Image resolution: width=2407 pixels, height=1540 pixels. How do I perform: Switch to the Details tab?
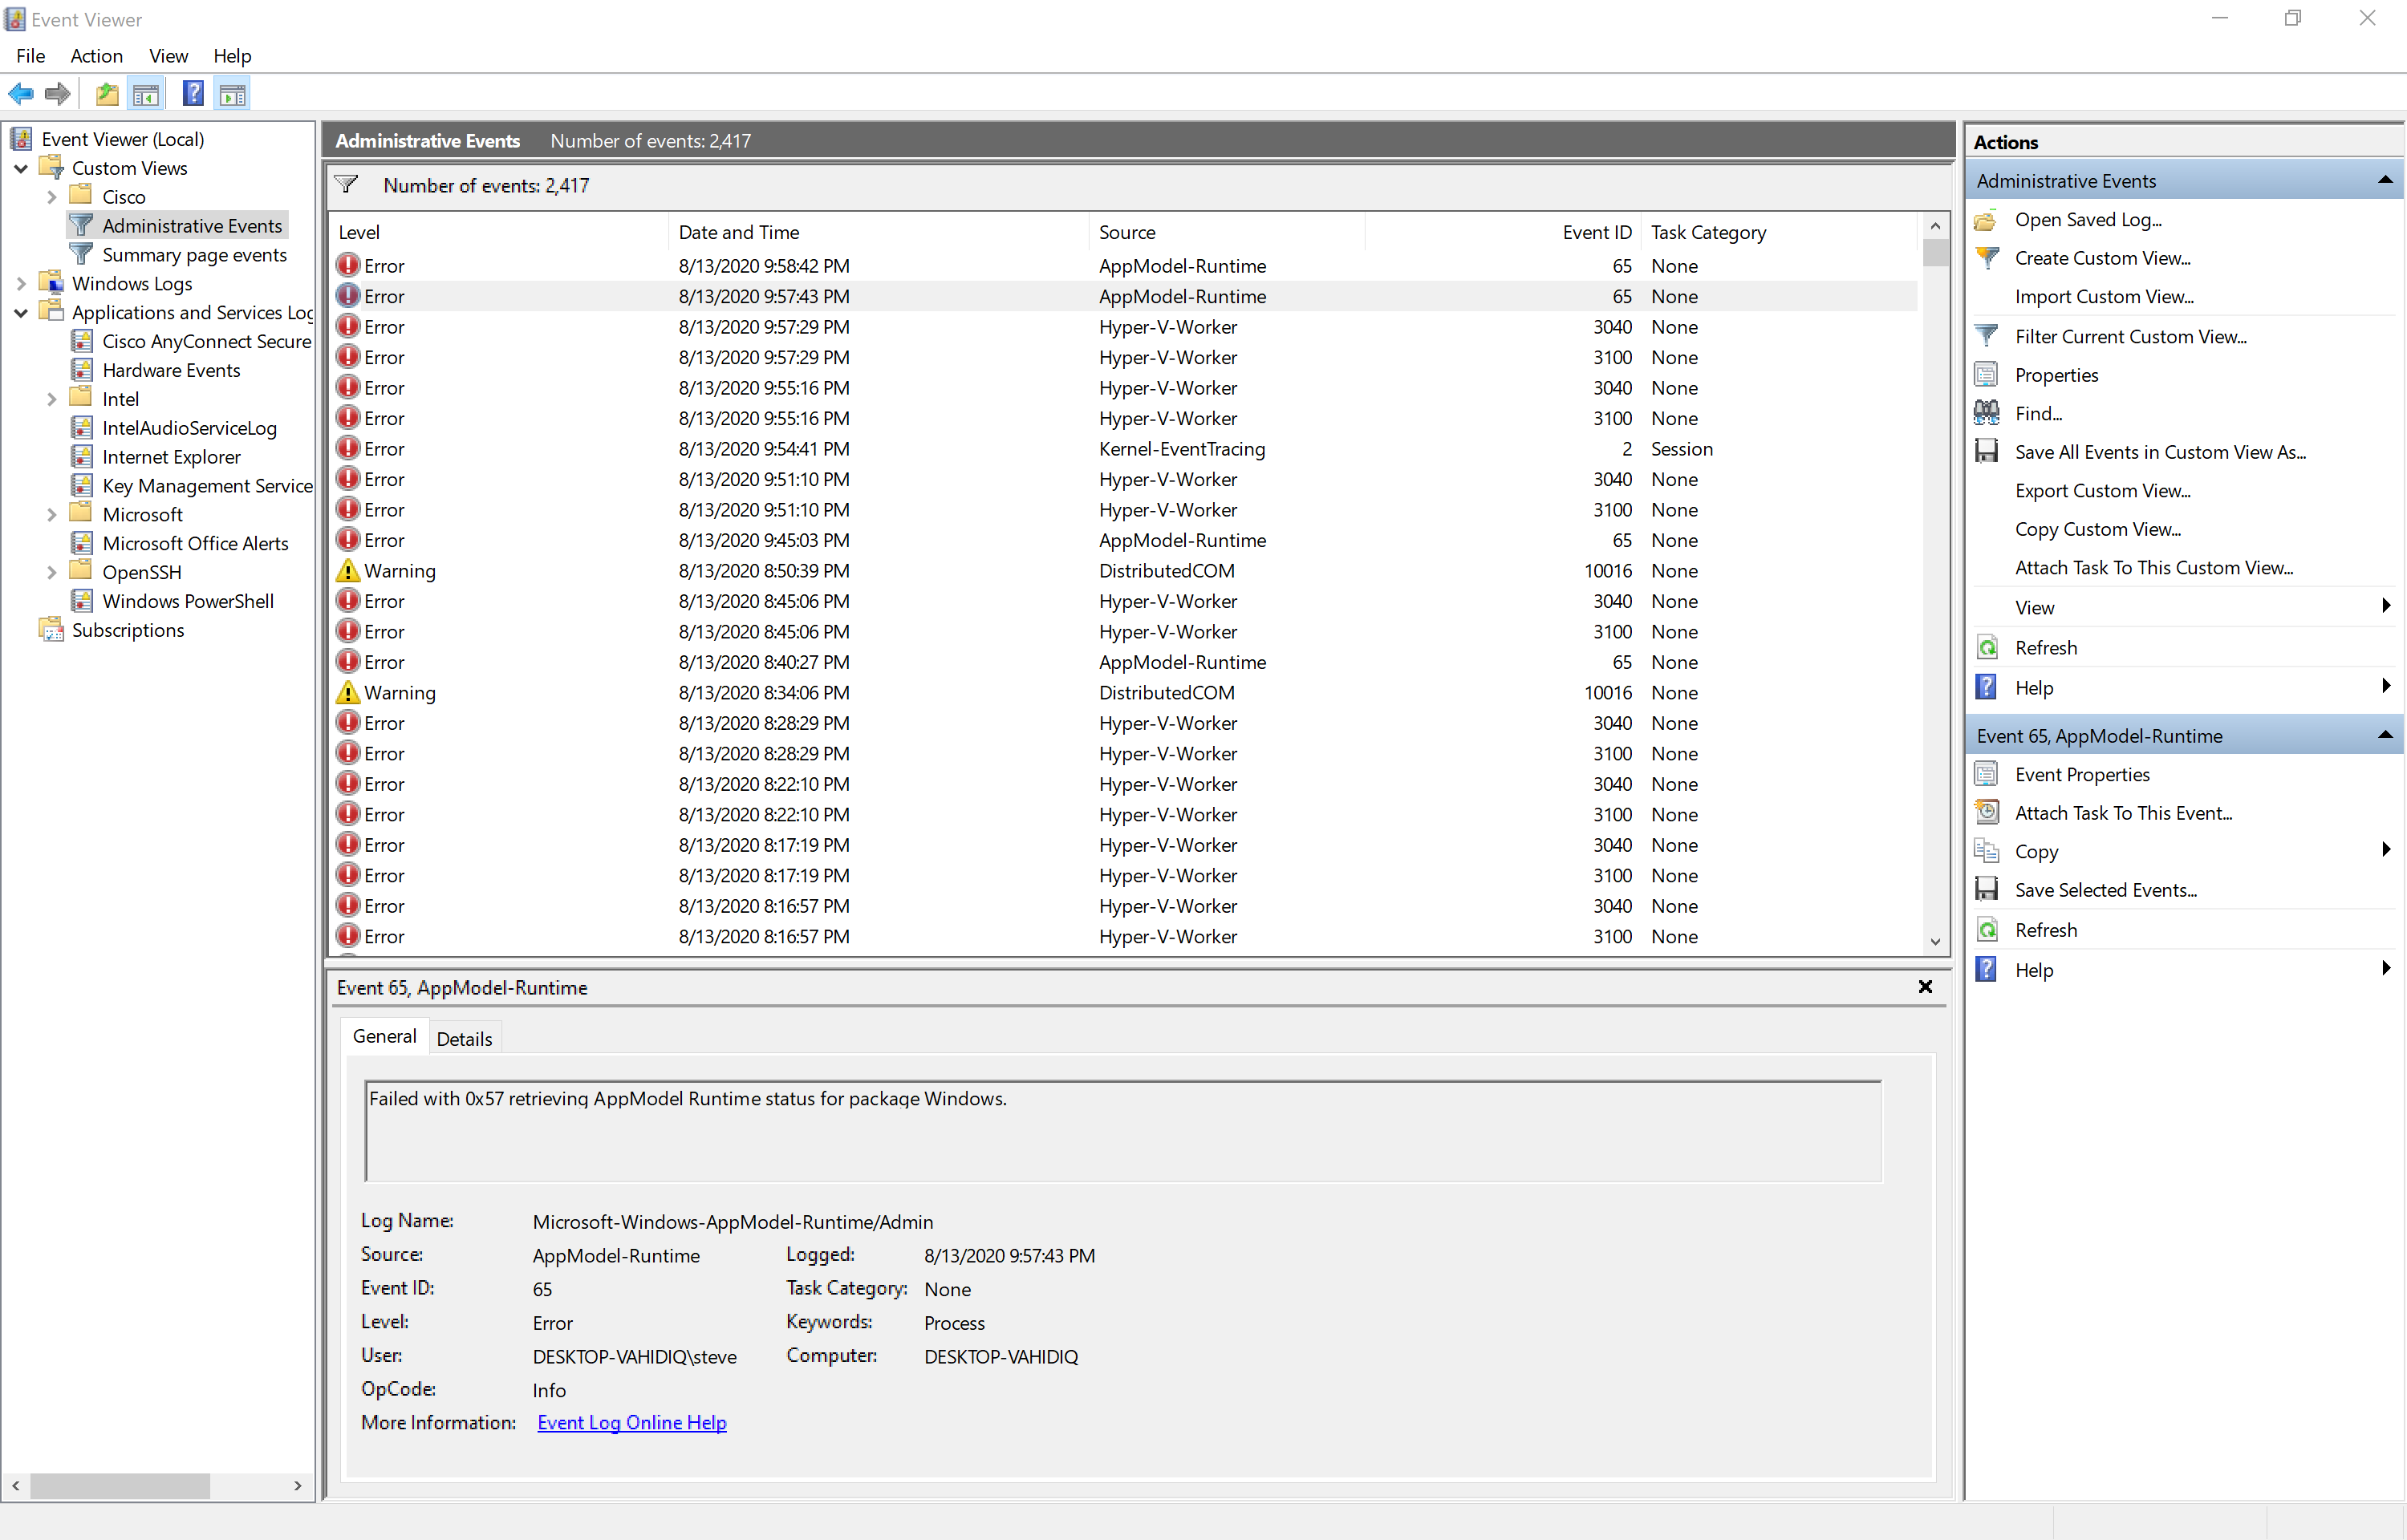coord(465,1037)
